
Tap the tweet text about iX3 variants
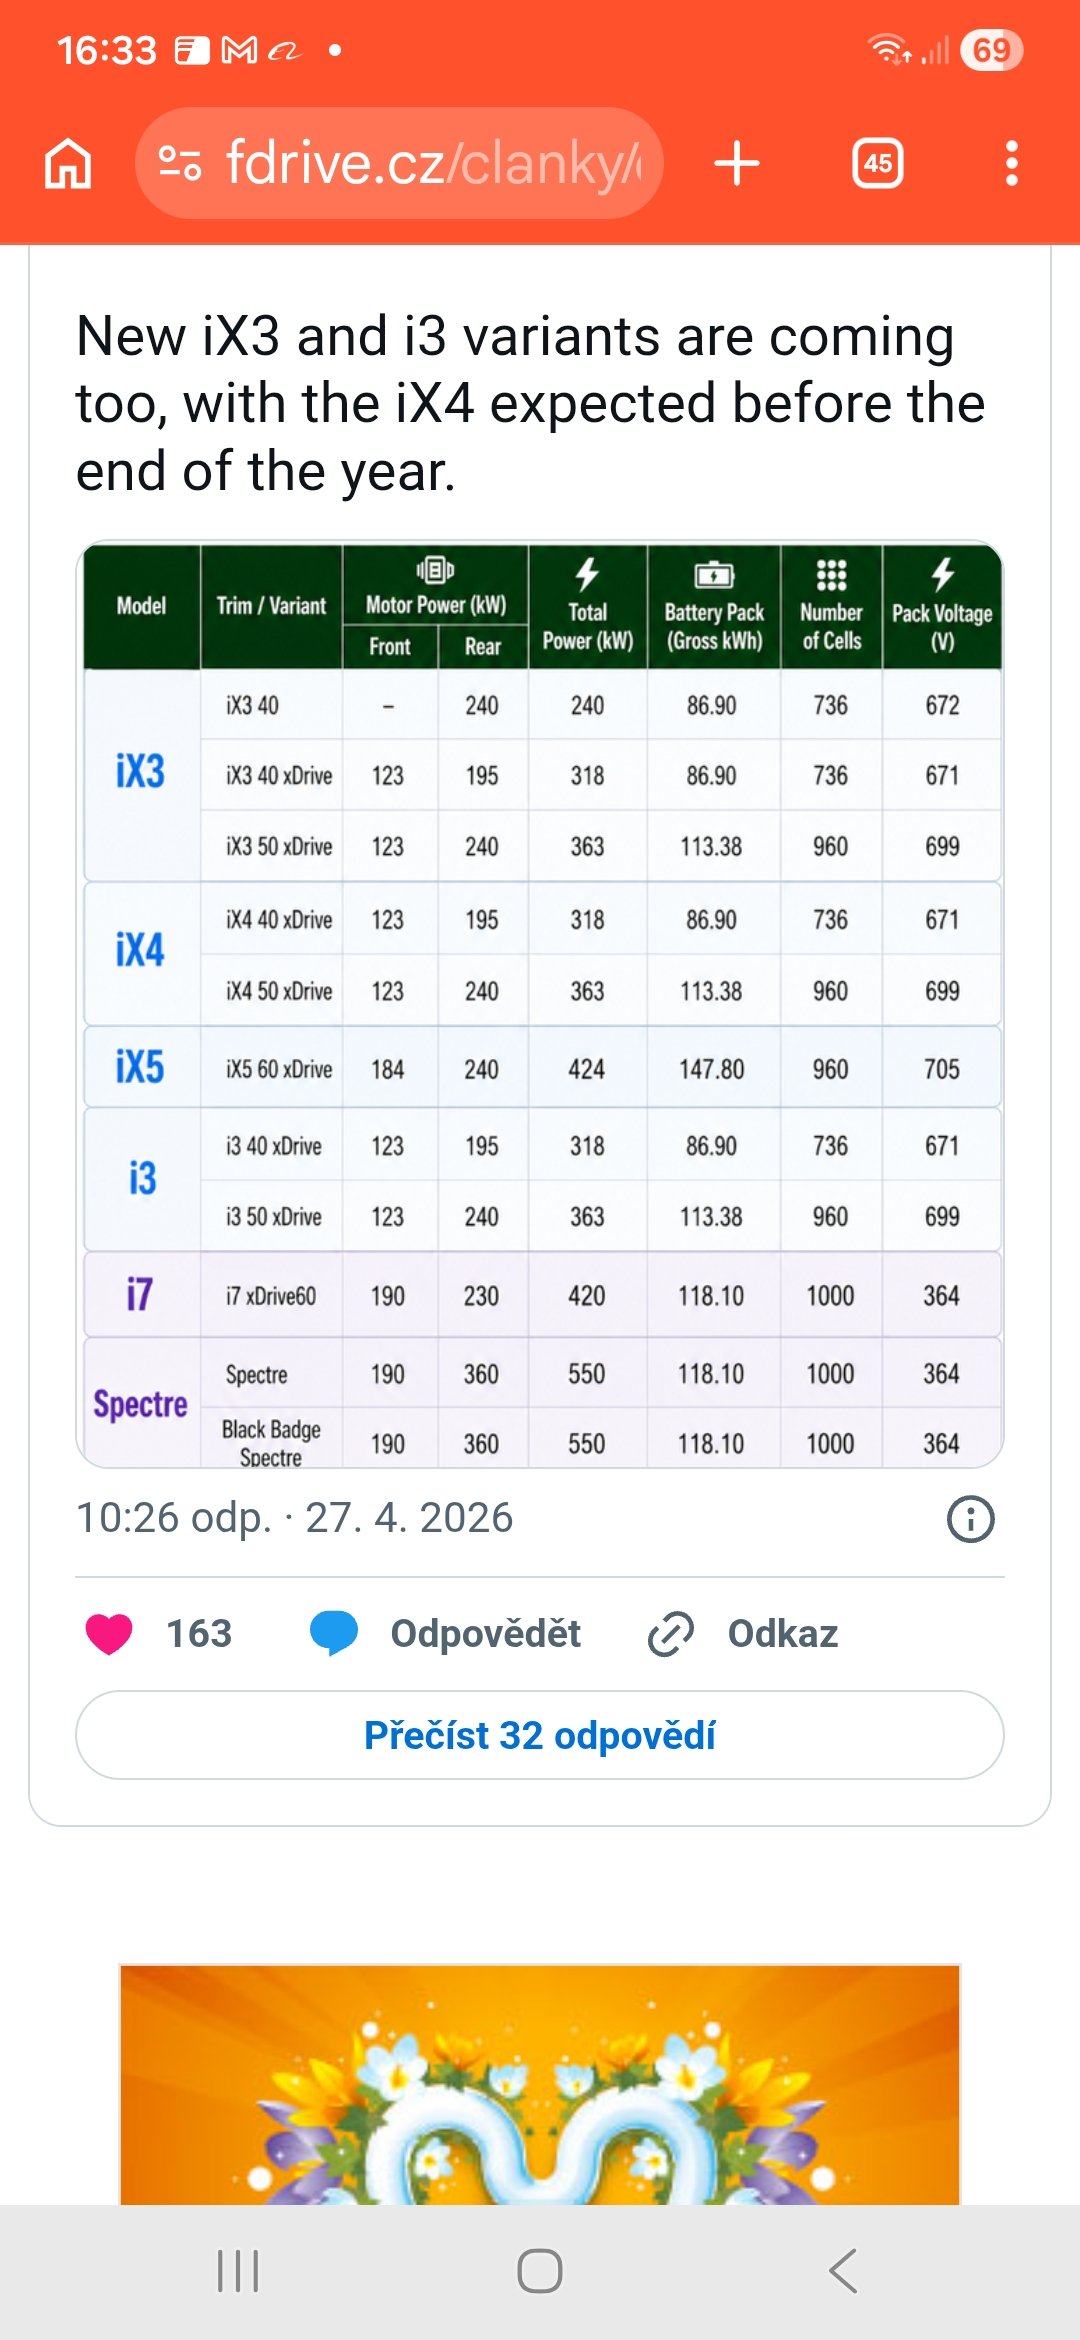(x=530, y=403)
